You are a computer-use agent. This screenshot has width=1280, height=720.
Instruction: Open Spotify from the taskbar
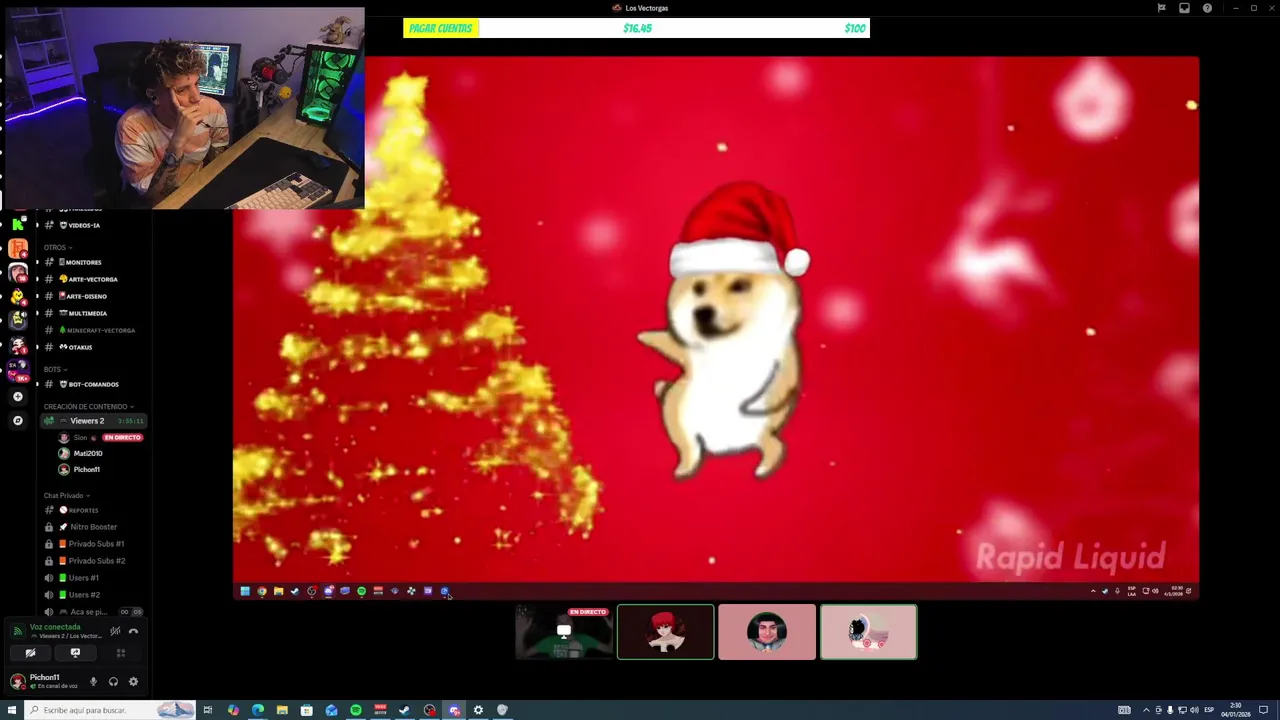coord(356,710)
